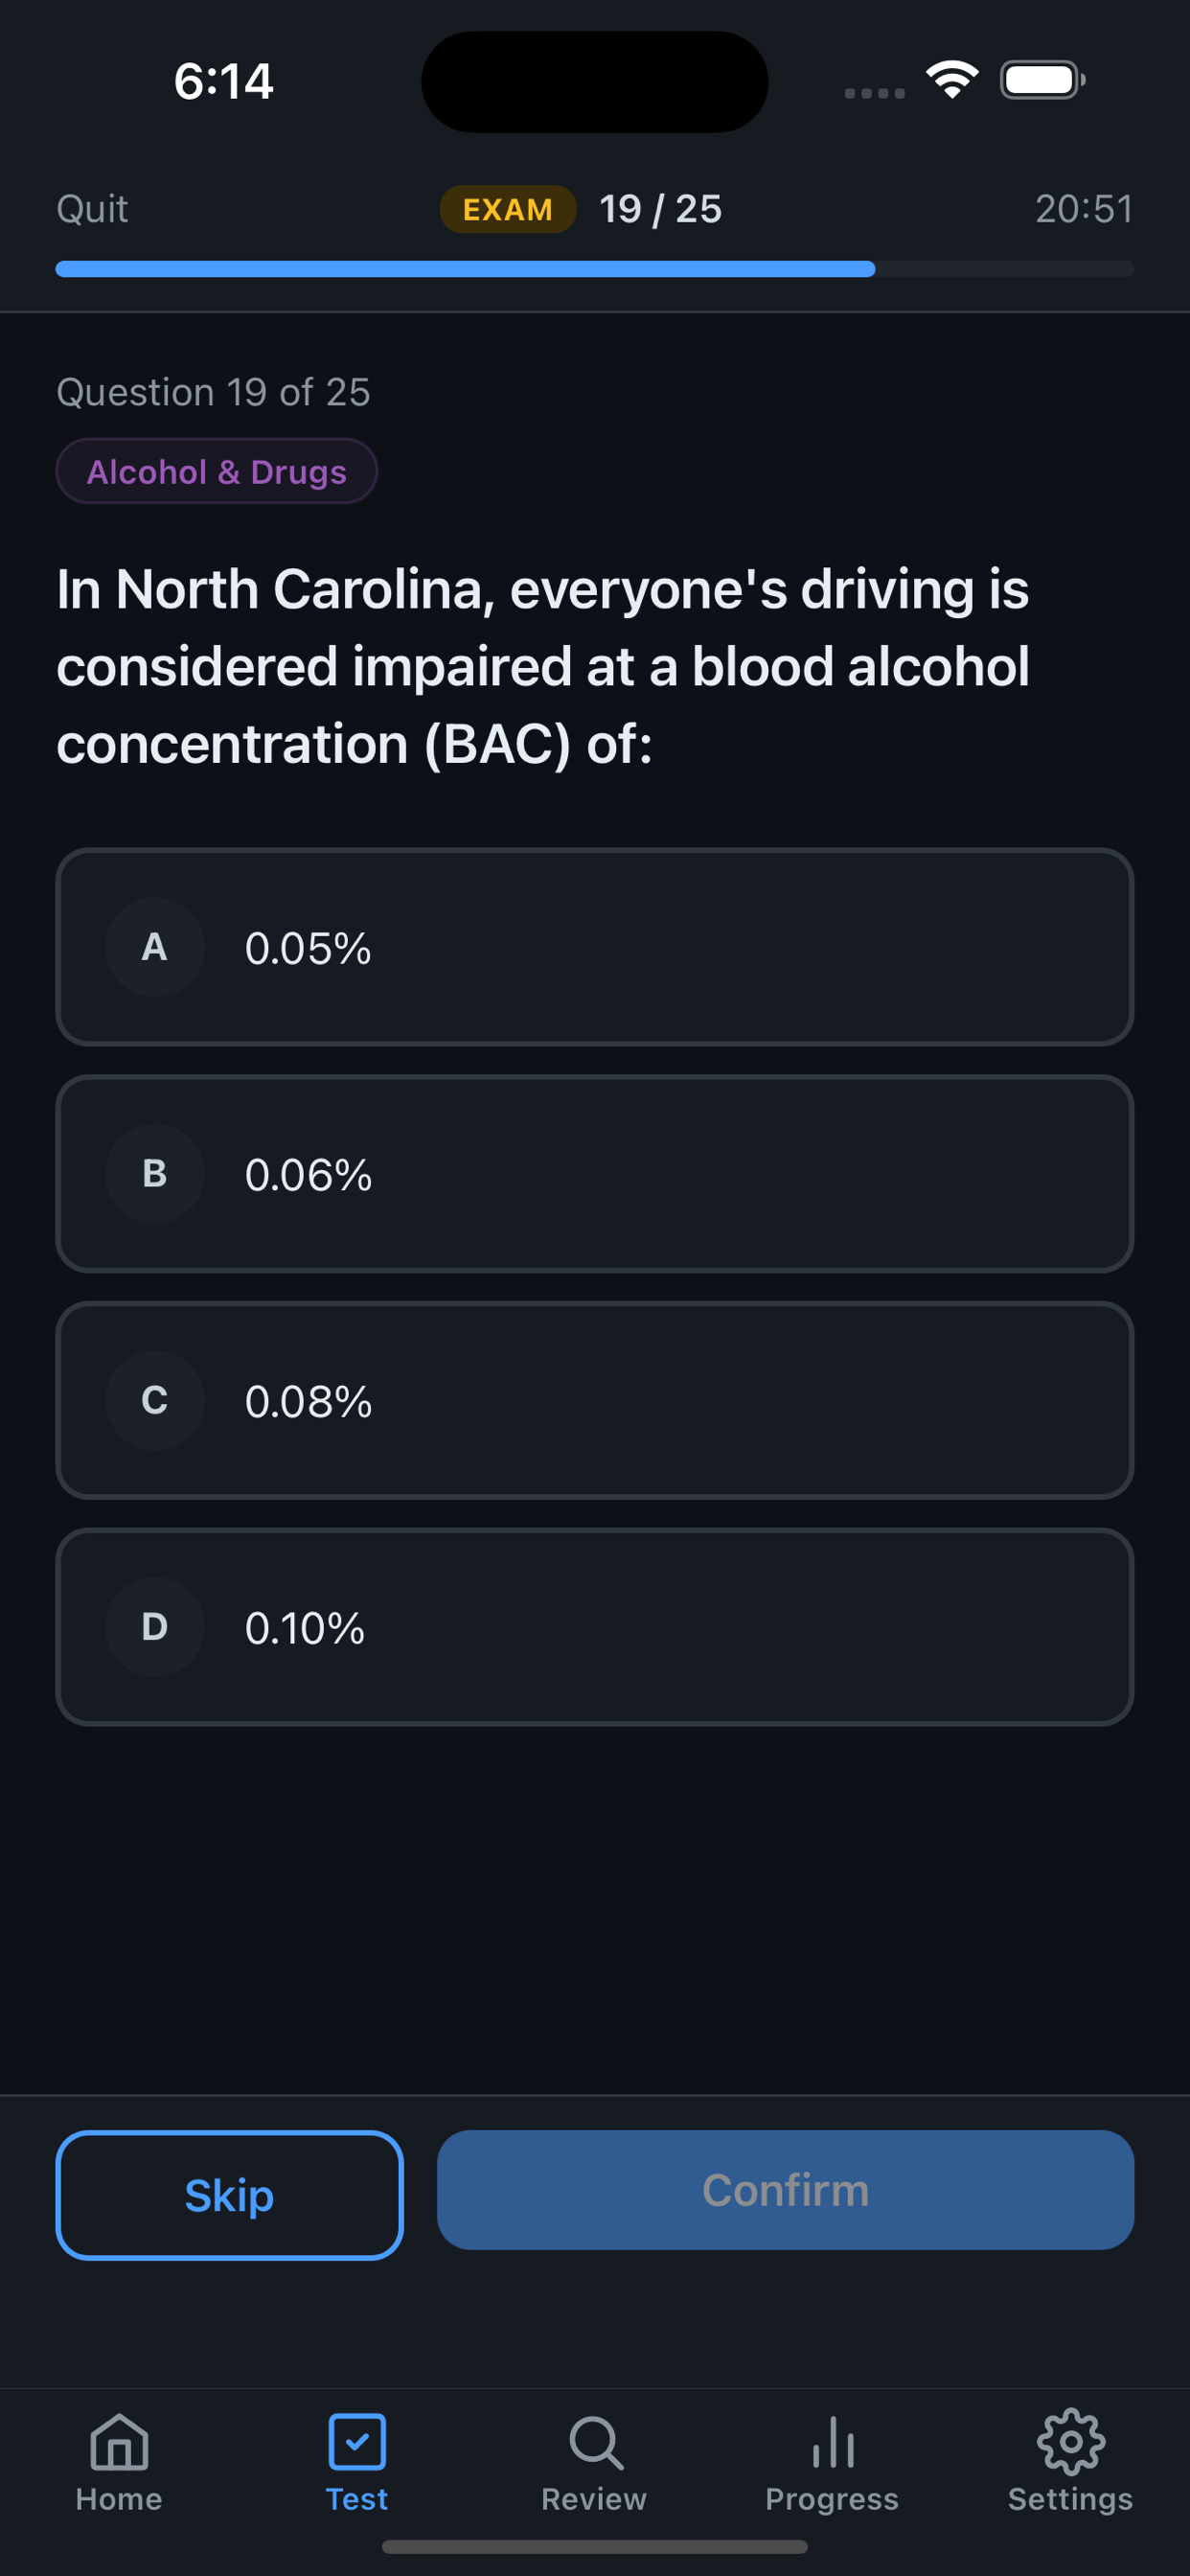The image size is (1190, 2576).
Task: Choose answer C 0.08%
Action: pyautogui.click(x=595, y=1400)
